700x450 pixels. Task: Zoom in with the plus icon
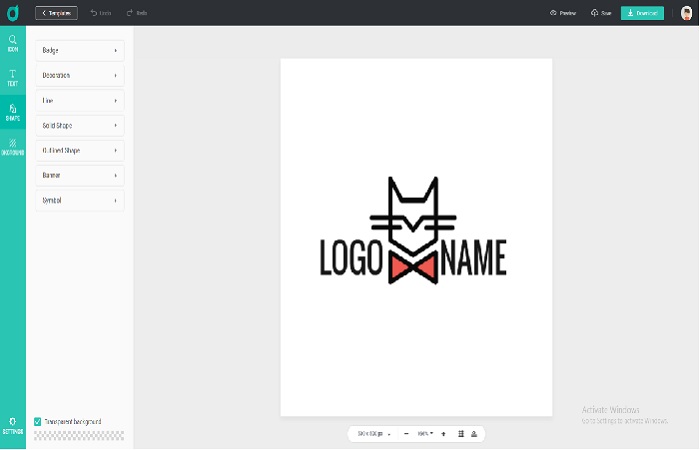443,433
